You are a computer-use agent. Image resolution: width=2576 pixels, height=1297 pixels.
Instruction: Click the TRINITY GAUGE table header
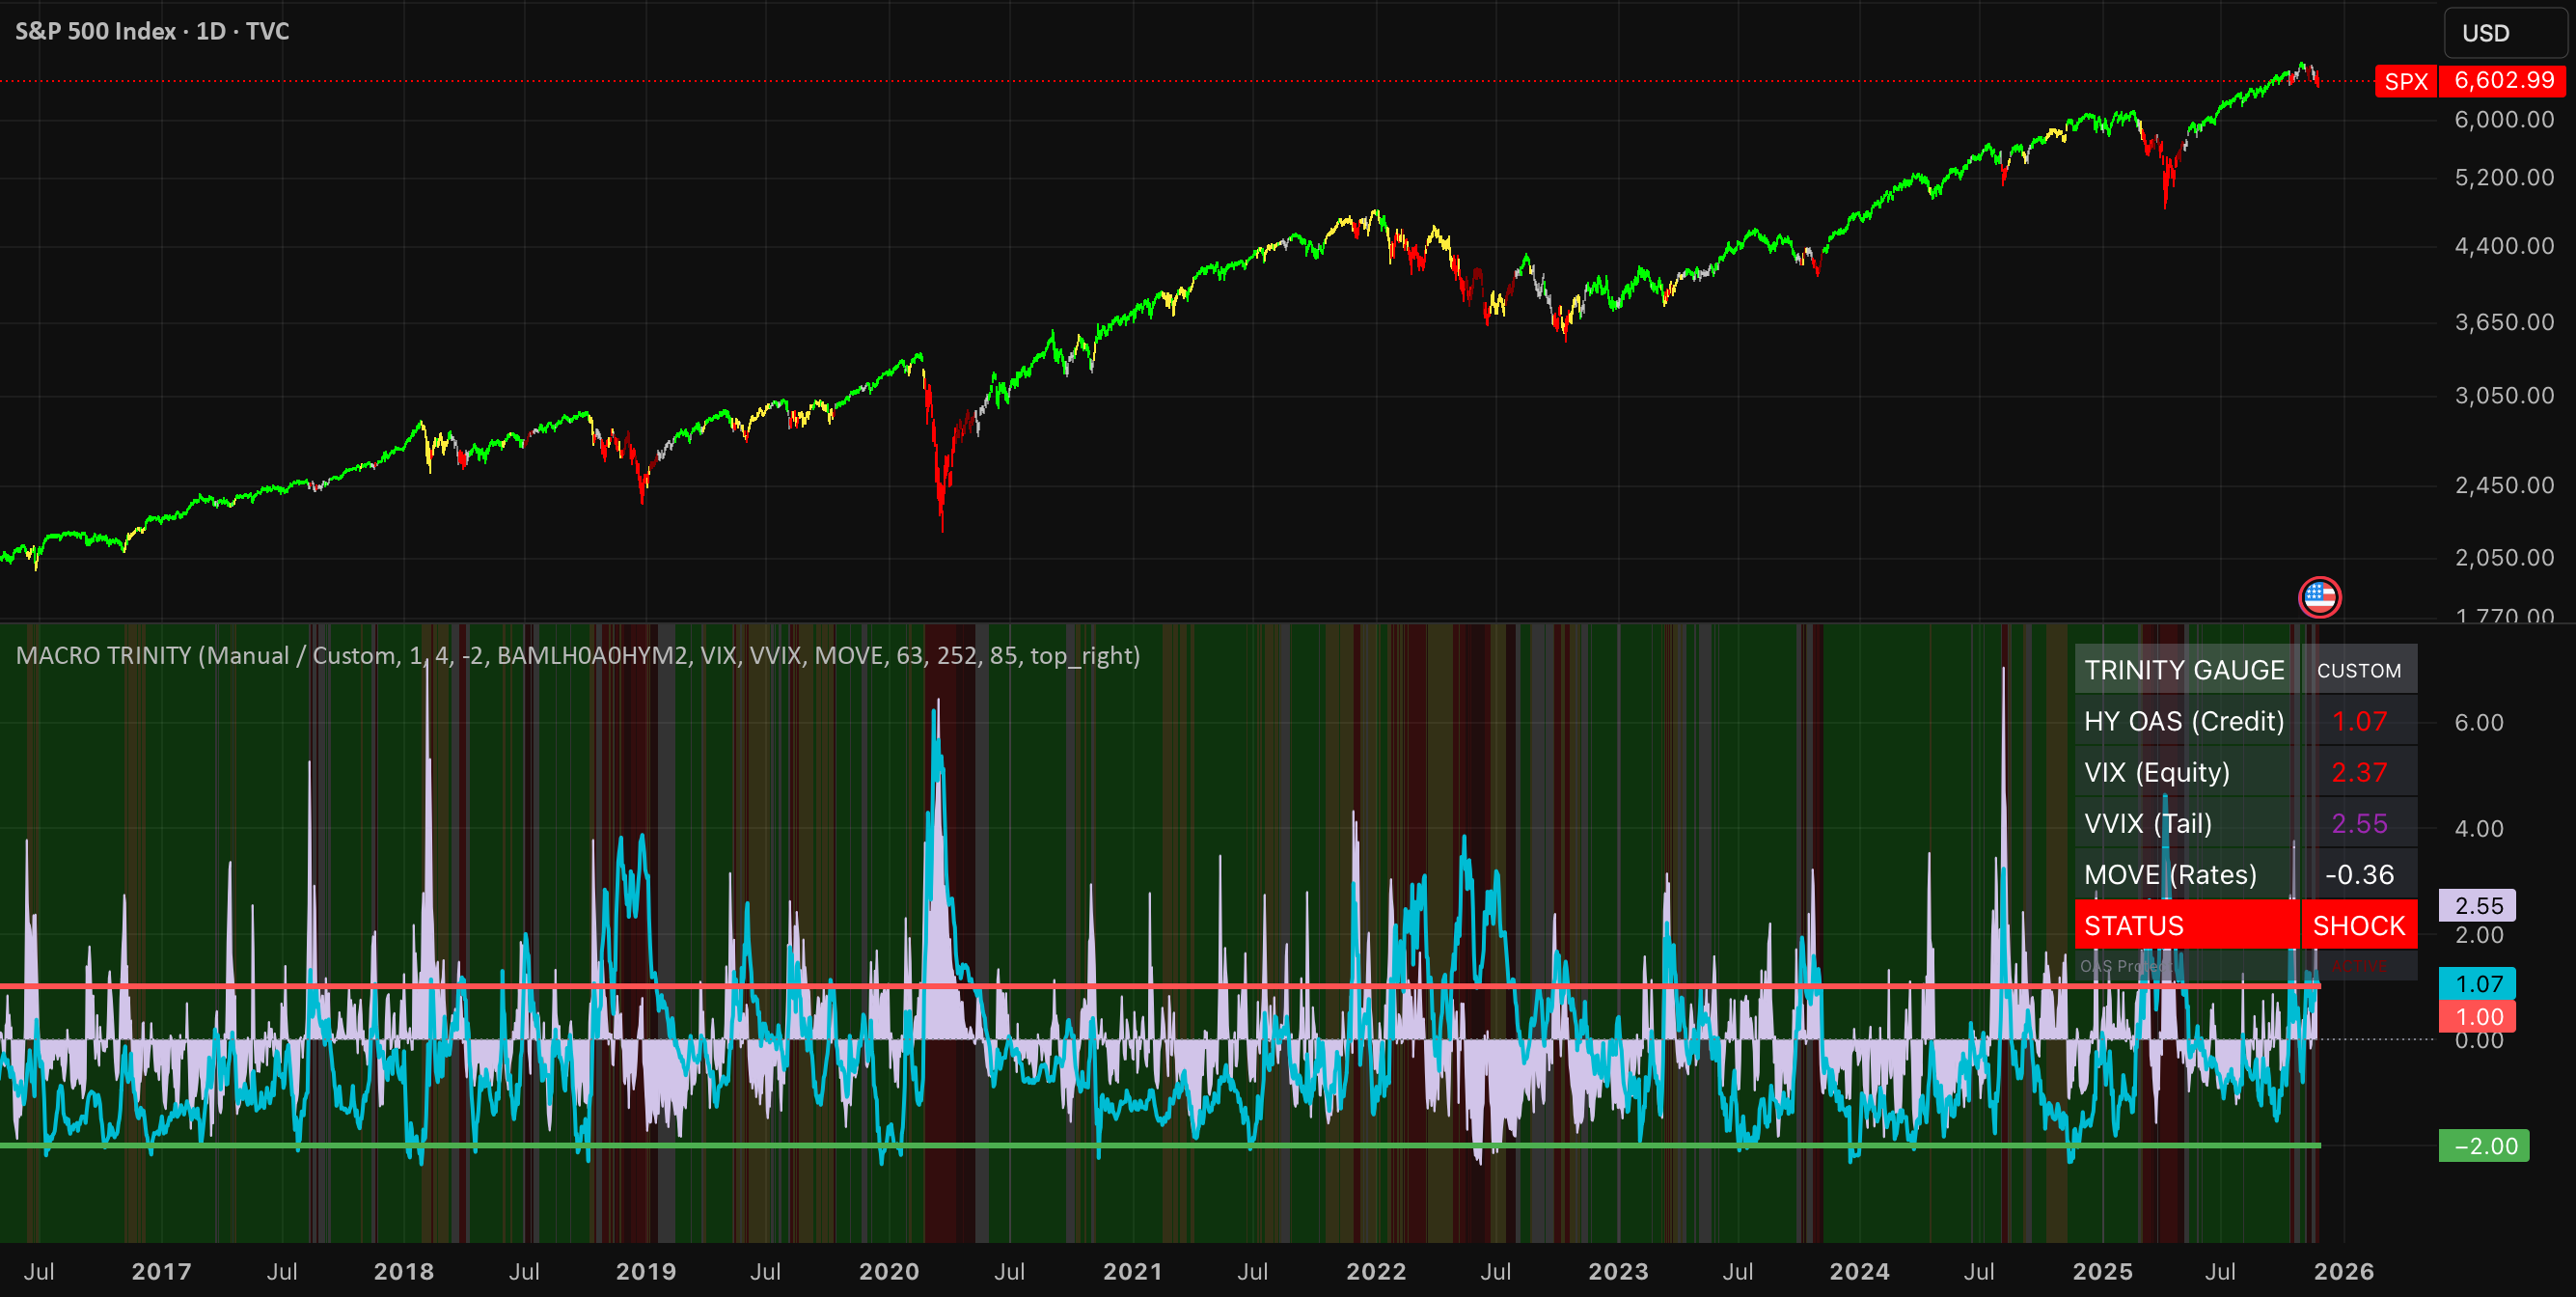(x=2185, y=670)
